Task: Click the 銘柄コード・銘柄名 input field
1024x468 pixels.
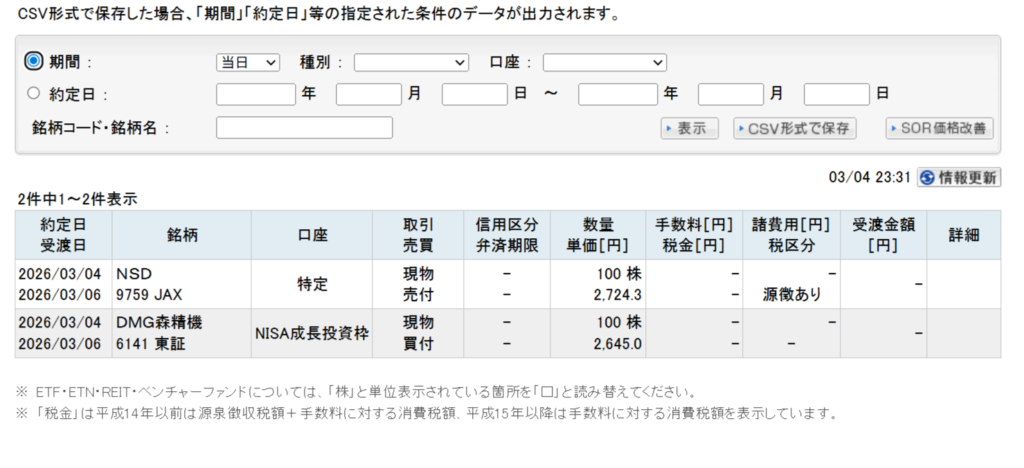Action: 304,128
